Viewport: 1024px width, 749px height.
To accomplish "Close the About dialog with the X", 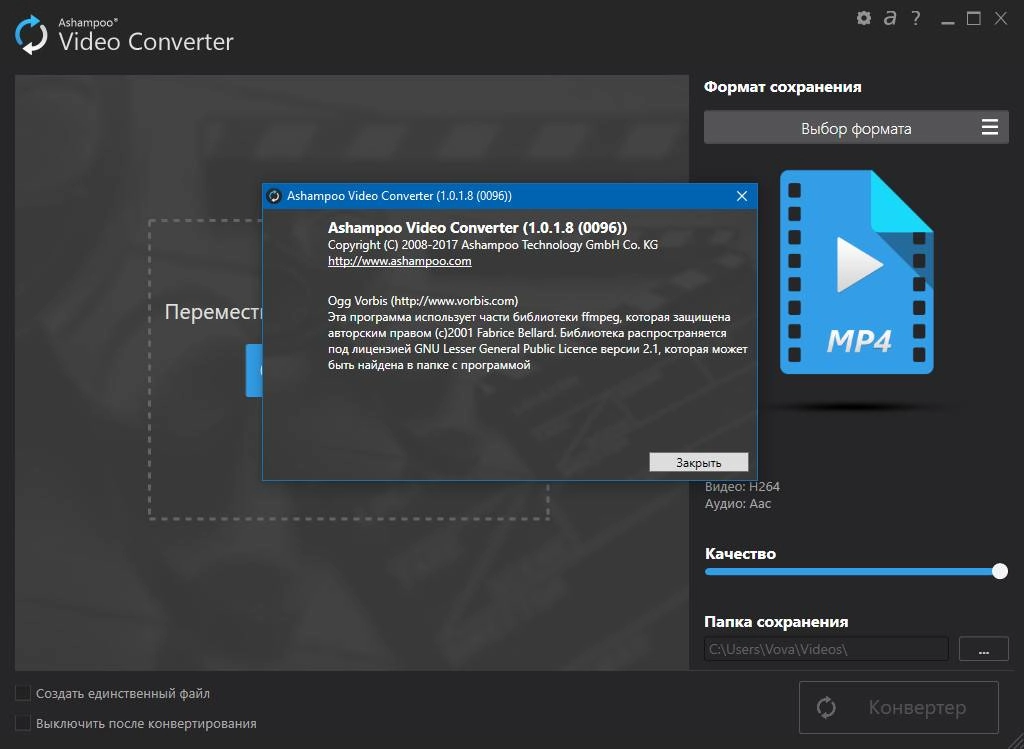I will (742, 196).
